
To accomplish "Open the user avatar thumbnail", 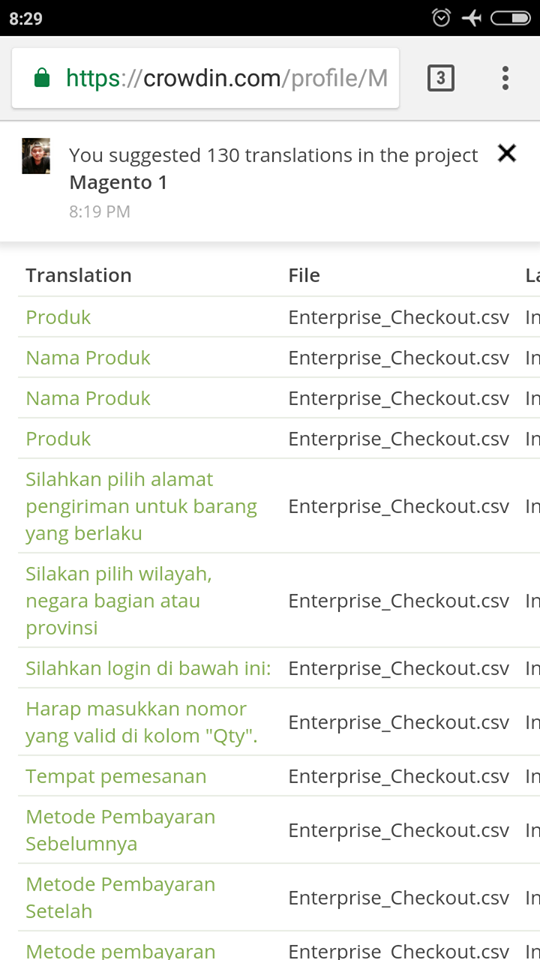I will tap(36, 156).
